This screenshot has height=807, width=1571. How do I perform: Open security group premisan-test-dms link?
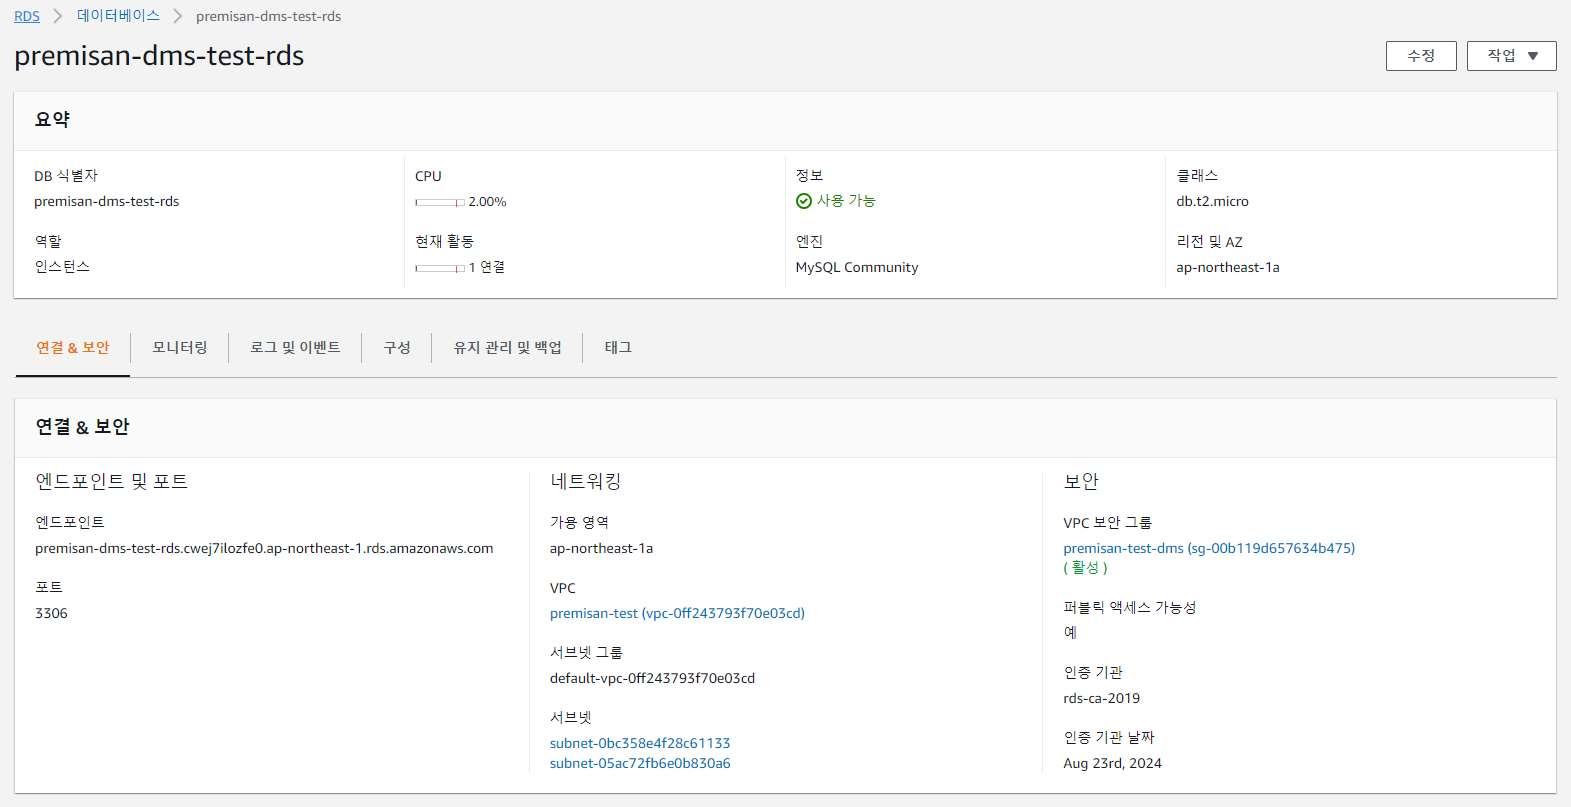(1209, 548)
